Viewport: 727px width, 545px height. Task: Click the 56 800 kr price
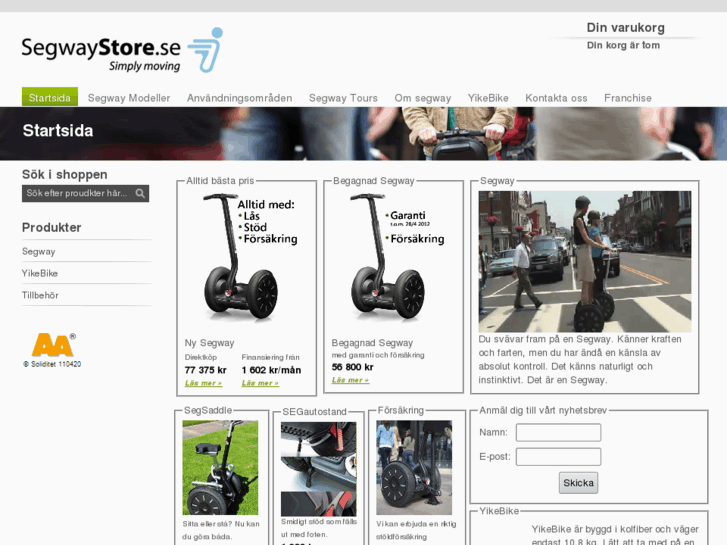pos(352,367)
